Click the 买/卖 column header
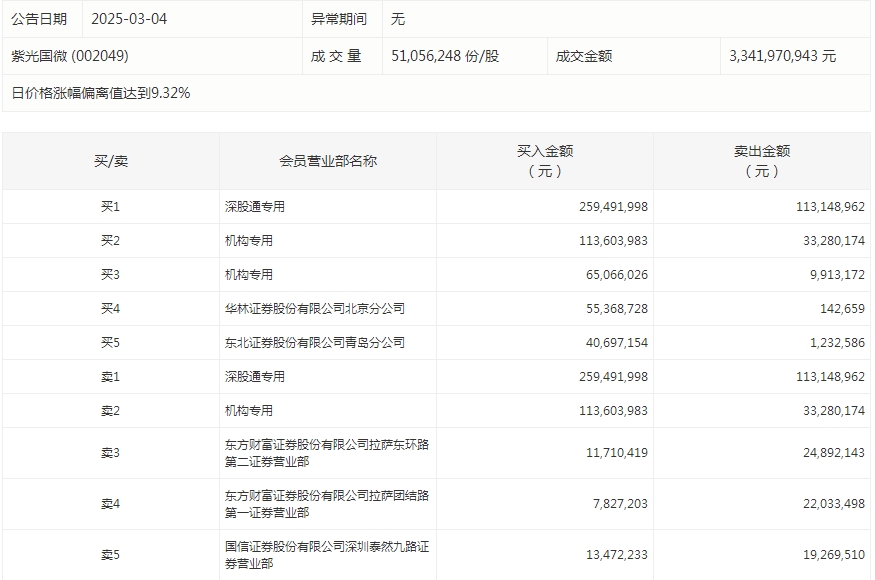 [110, 161]
